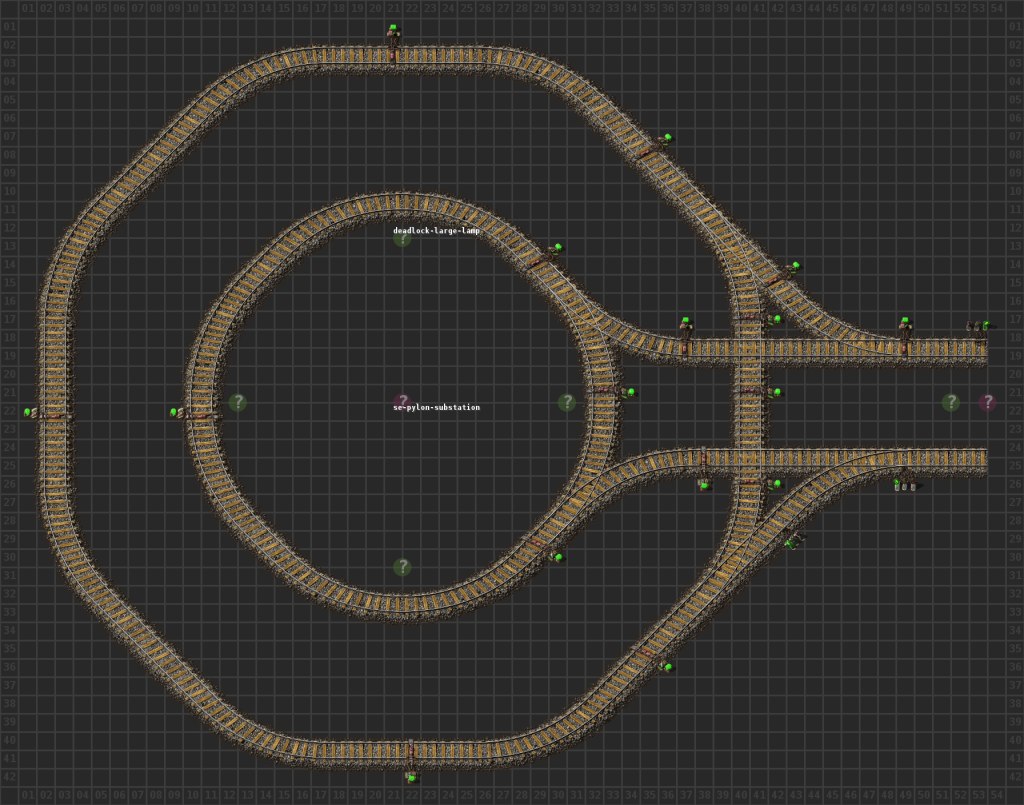The height and width of the screenshot is (805, 1024).
Task: Select chain signal below lower straight track's right side
Action: click(904, 485)
